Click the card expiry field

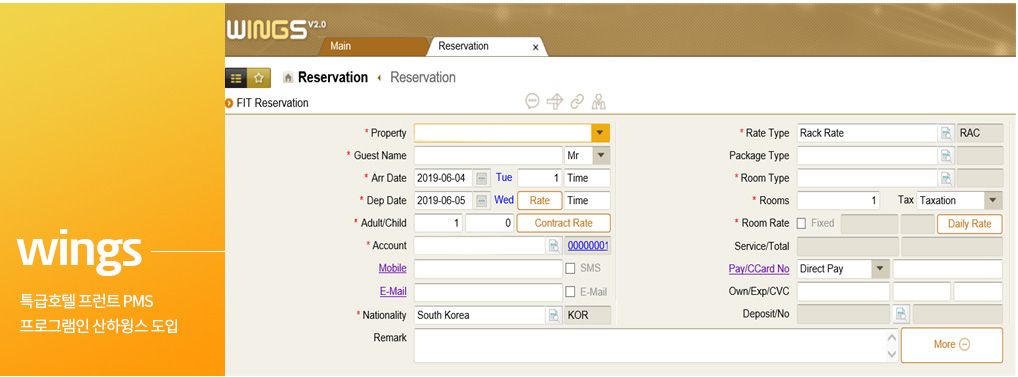[922, 291]
